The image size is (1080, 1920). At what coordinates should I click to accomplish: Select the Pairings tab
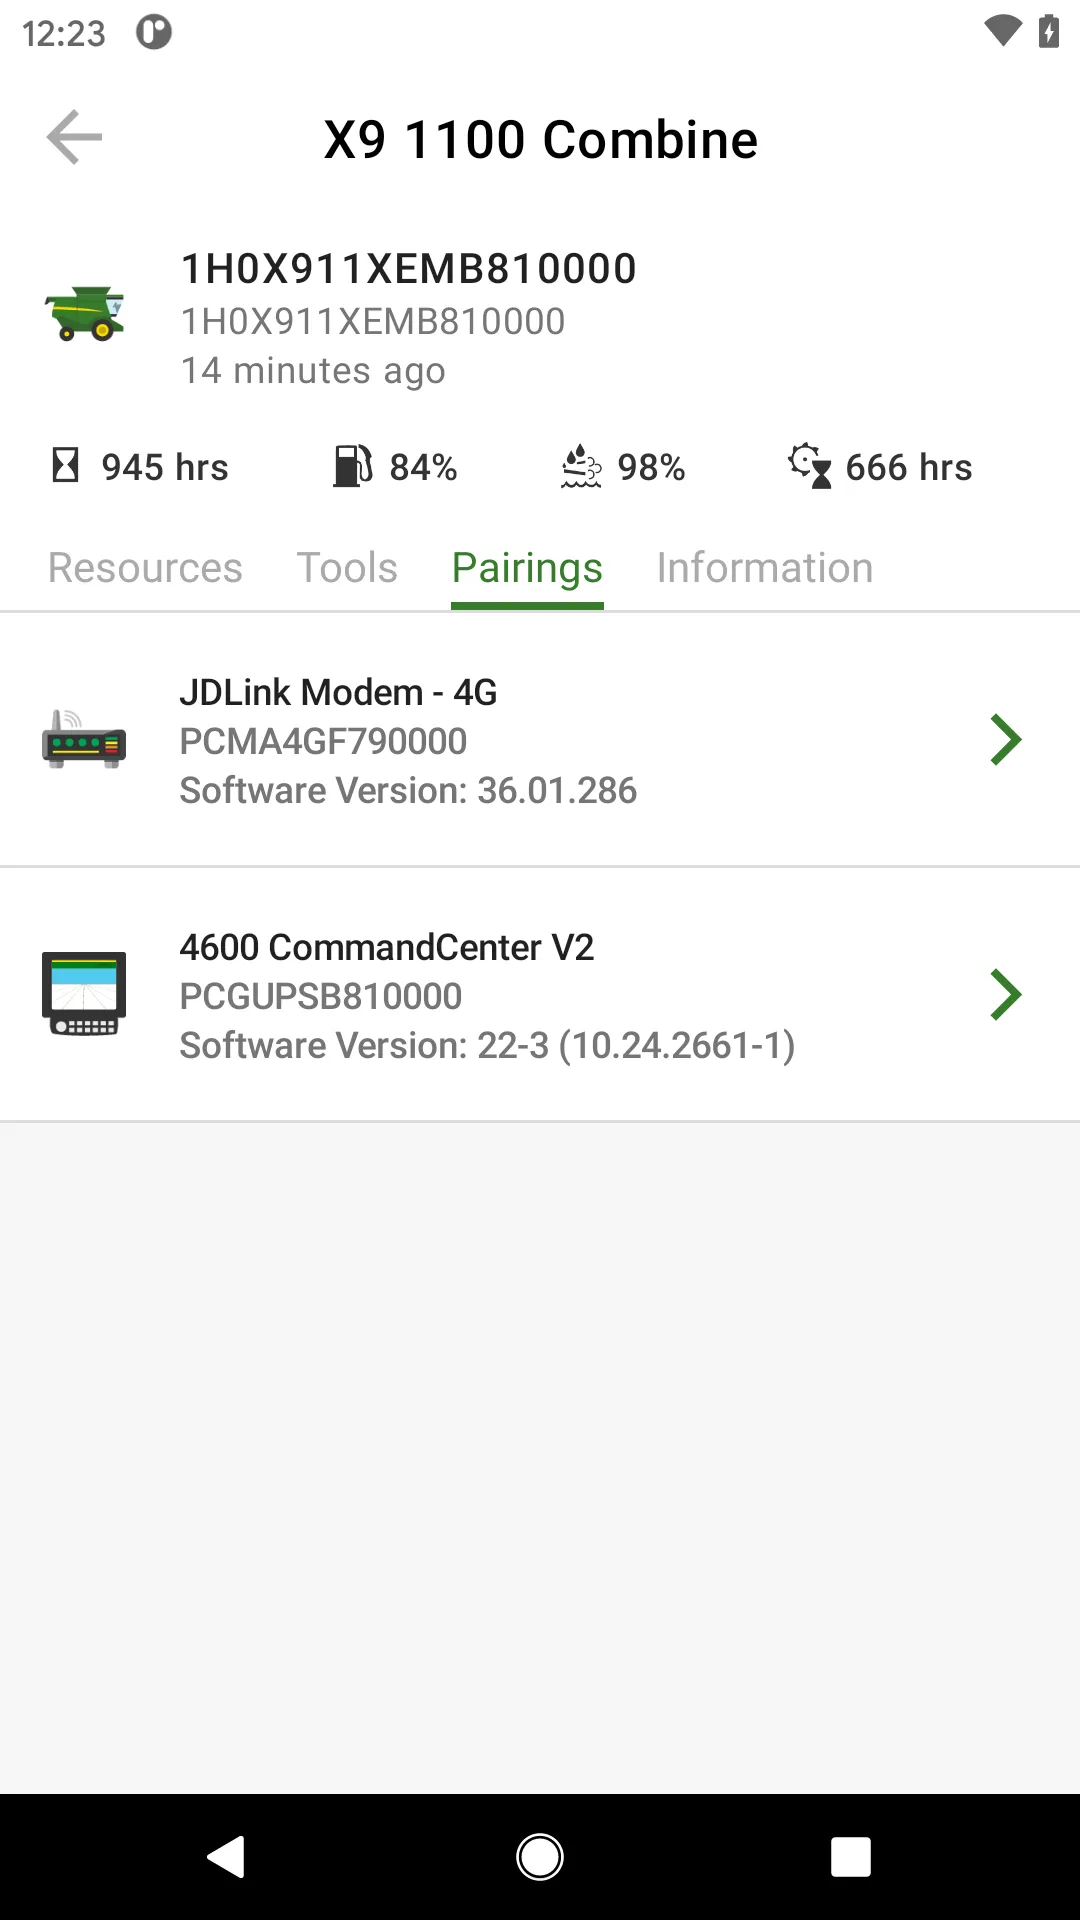[527, 568]
